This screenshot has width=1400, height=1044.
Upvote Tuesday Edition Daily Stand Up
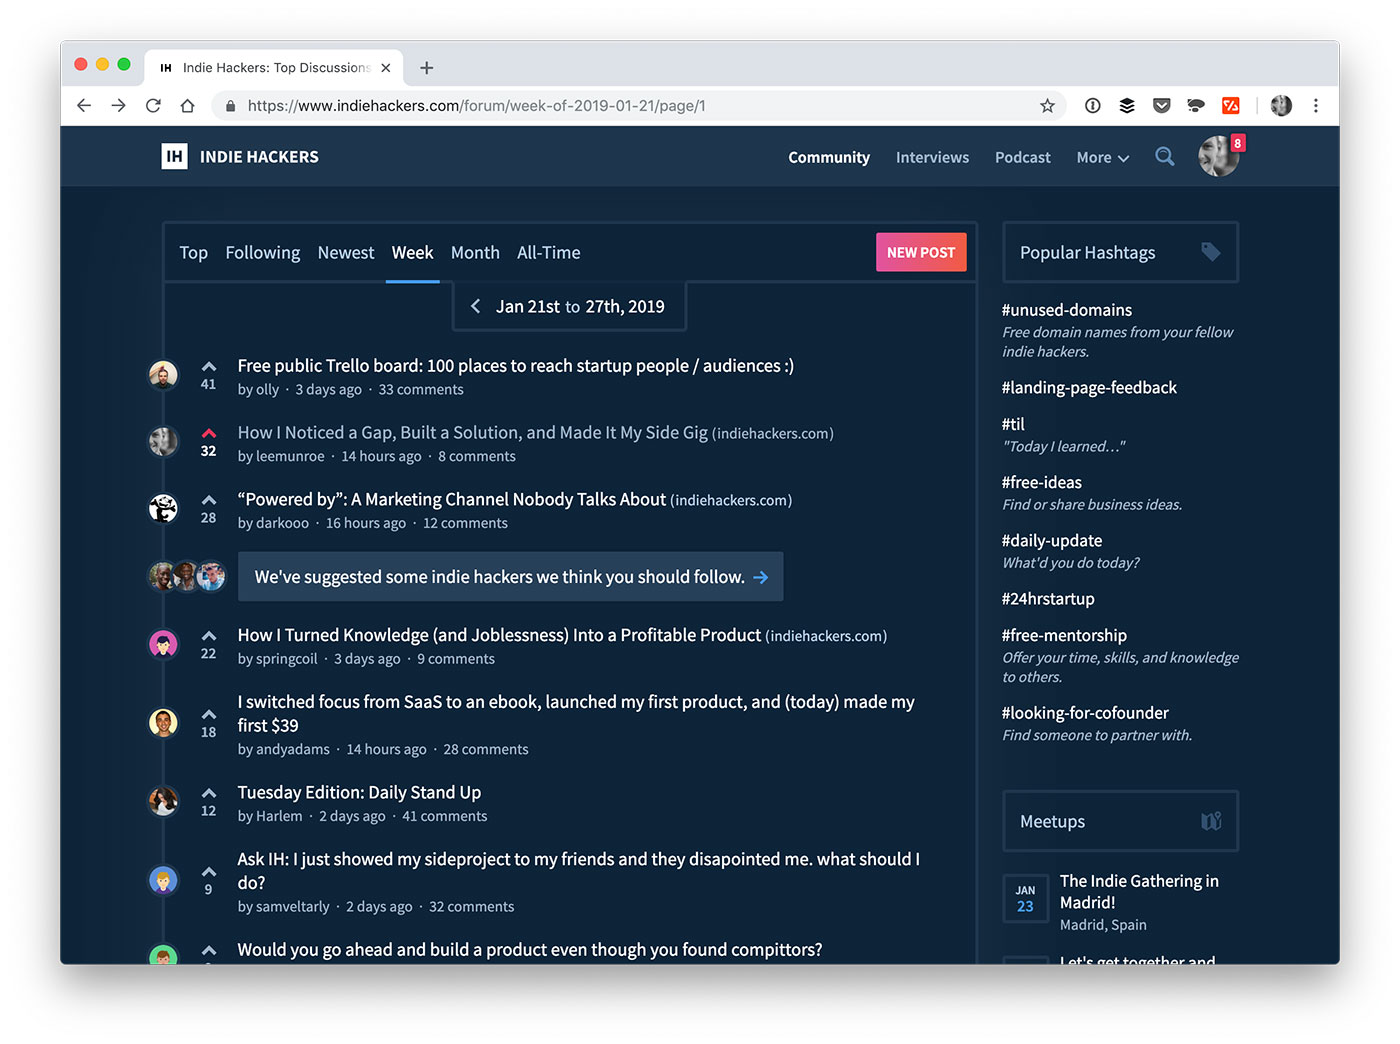[208, 794]
